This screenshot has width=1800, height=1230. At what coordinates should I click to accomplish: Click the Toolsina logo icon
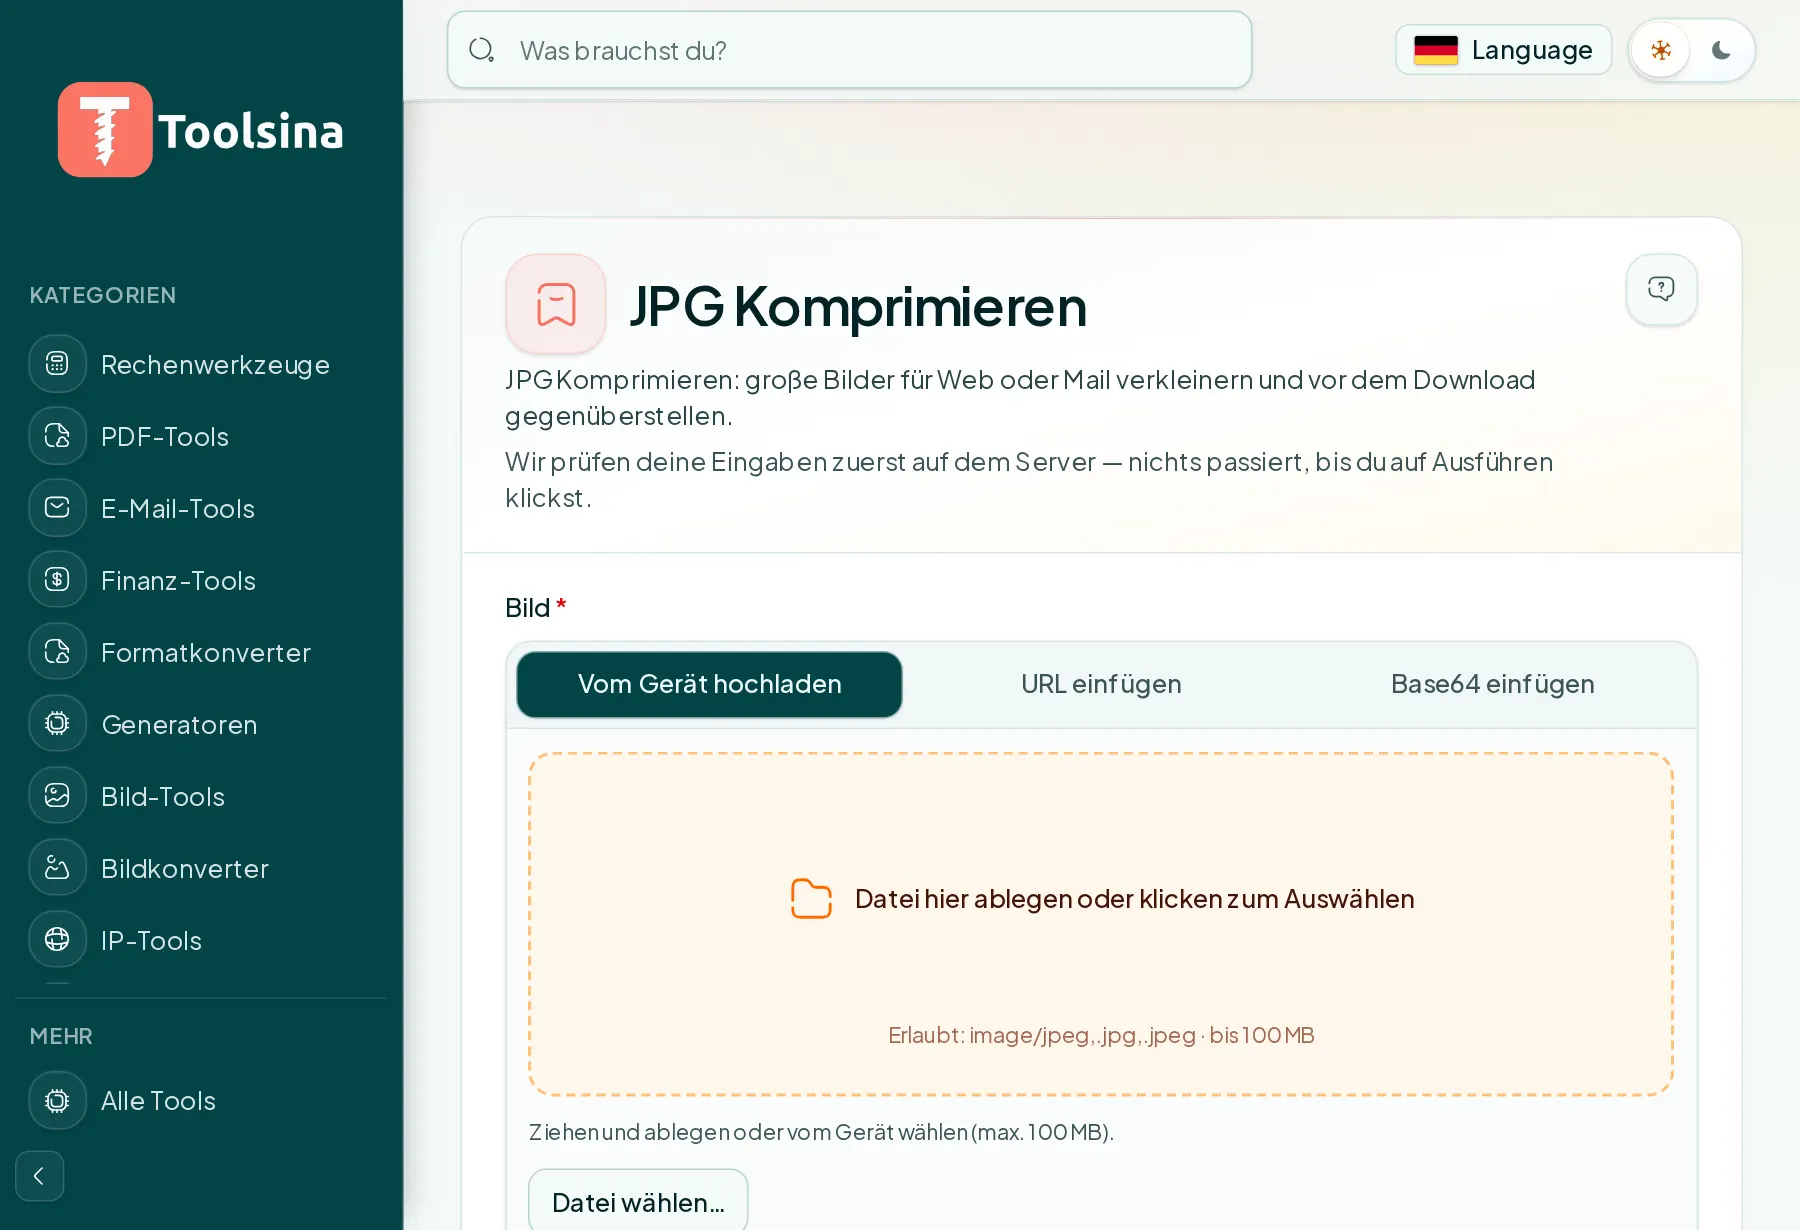click(x=105, y=130)
